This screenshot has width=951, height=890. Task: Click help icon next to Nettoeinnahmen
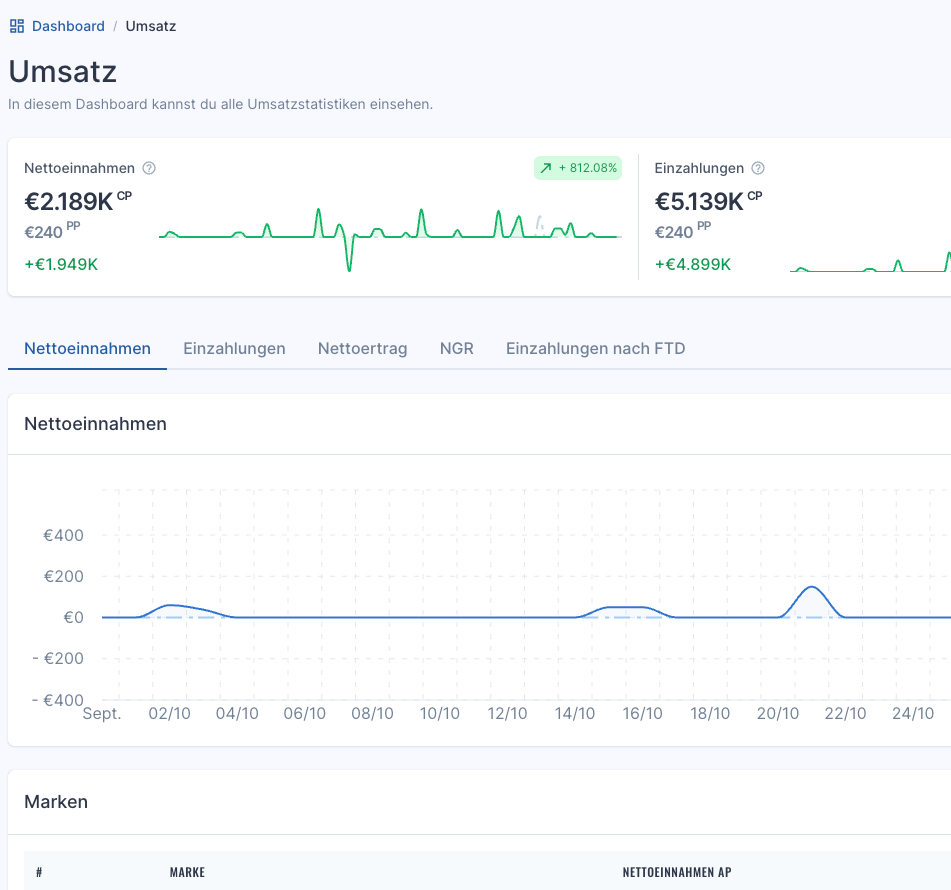(x=149, y=168)
